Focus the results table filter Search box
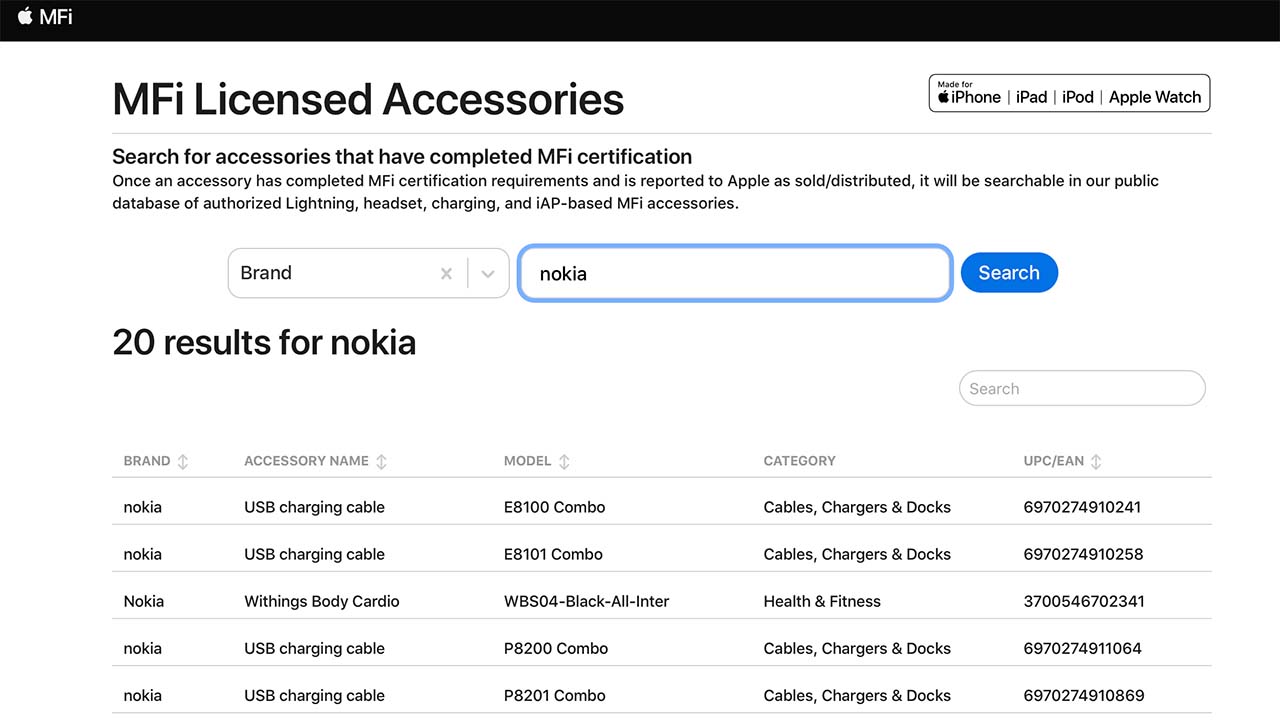 point(1082,388)
